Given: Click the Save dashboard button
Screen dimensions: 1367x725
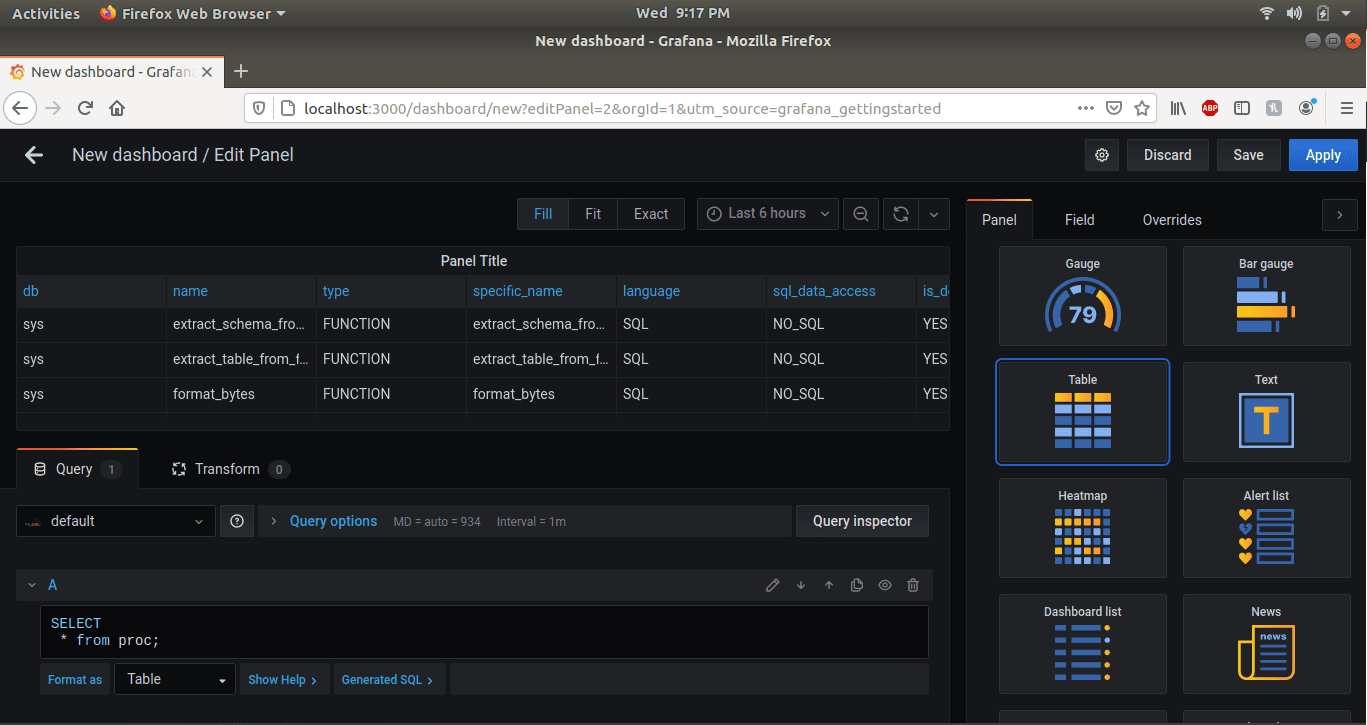Looking at the screenshot, I should coord(1248,155).
